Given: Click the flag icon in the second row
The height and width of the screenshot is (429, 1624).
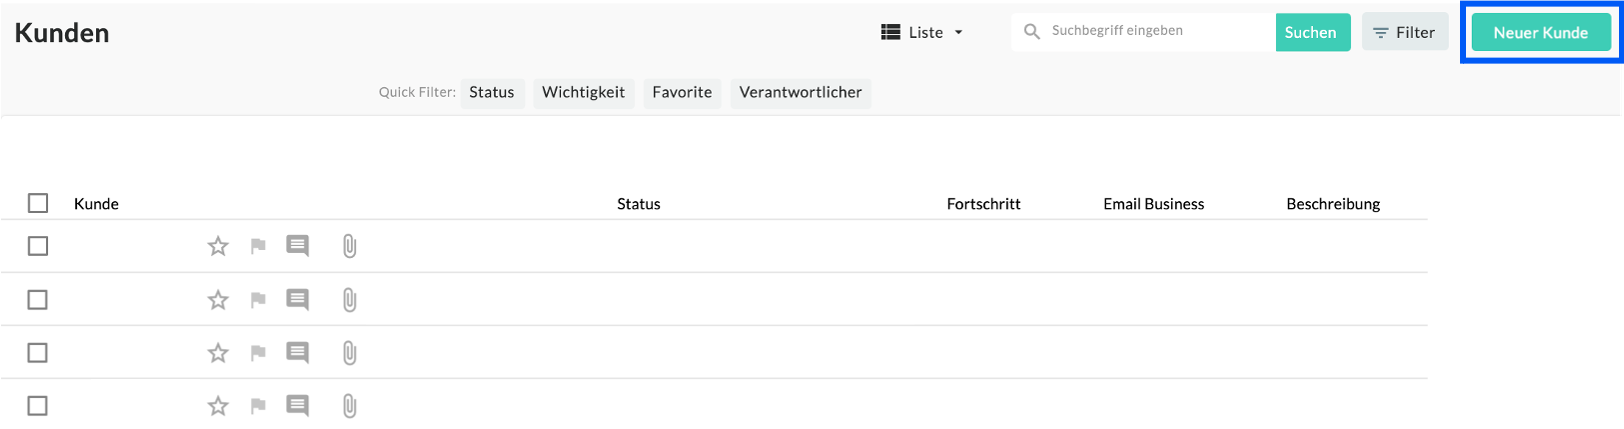Looking at the screenshot, I should click(x=258, y=300).
